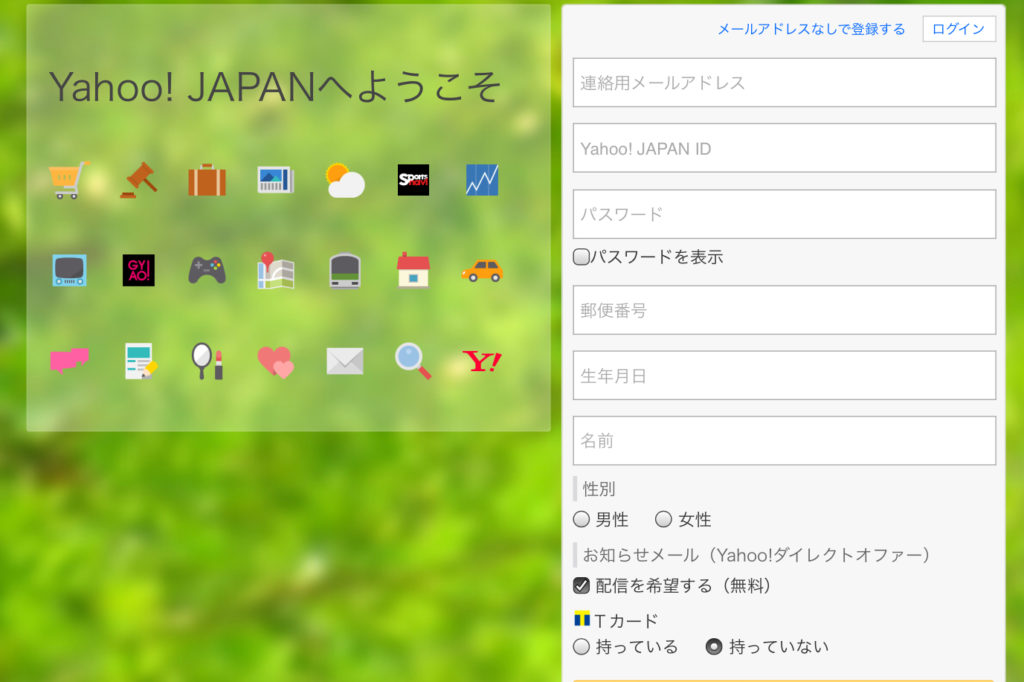Click the magnifying glass search icon
The width and height of the screenshot is (1024, 682).
pos(413,361)
